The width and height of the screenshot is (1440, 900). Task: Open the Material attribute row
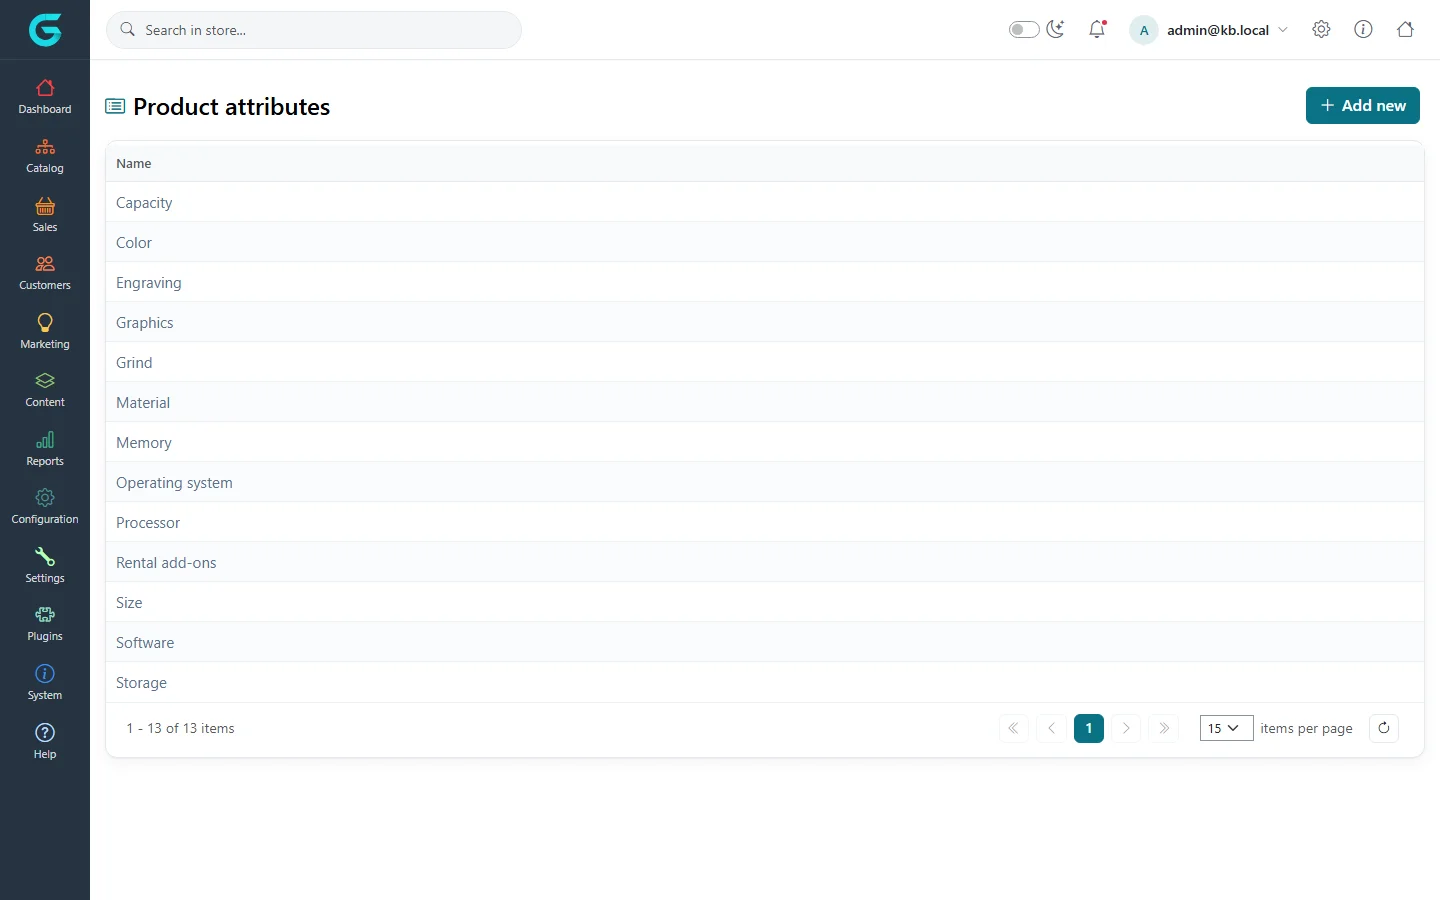coord(765,402)
